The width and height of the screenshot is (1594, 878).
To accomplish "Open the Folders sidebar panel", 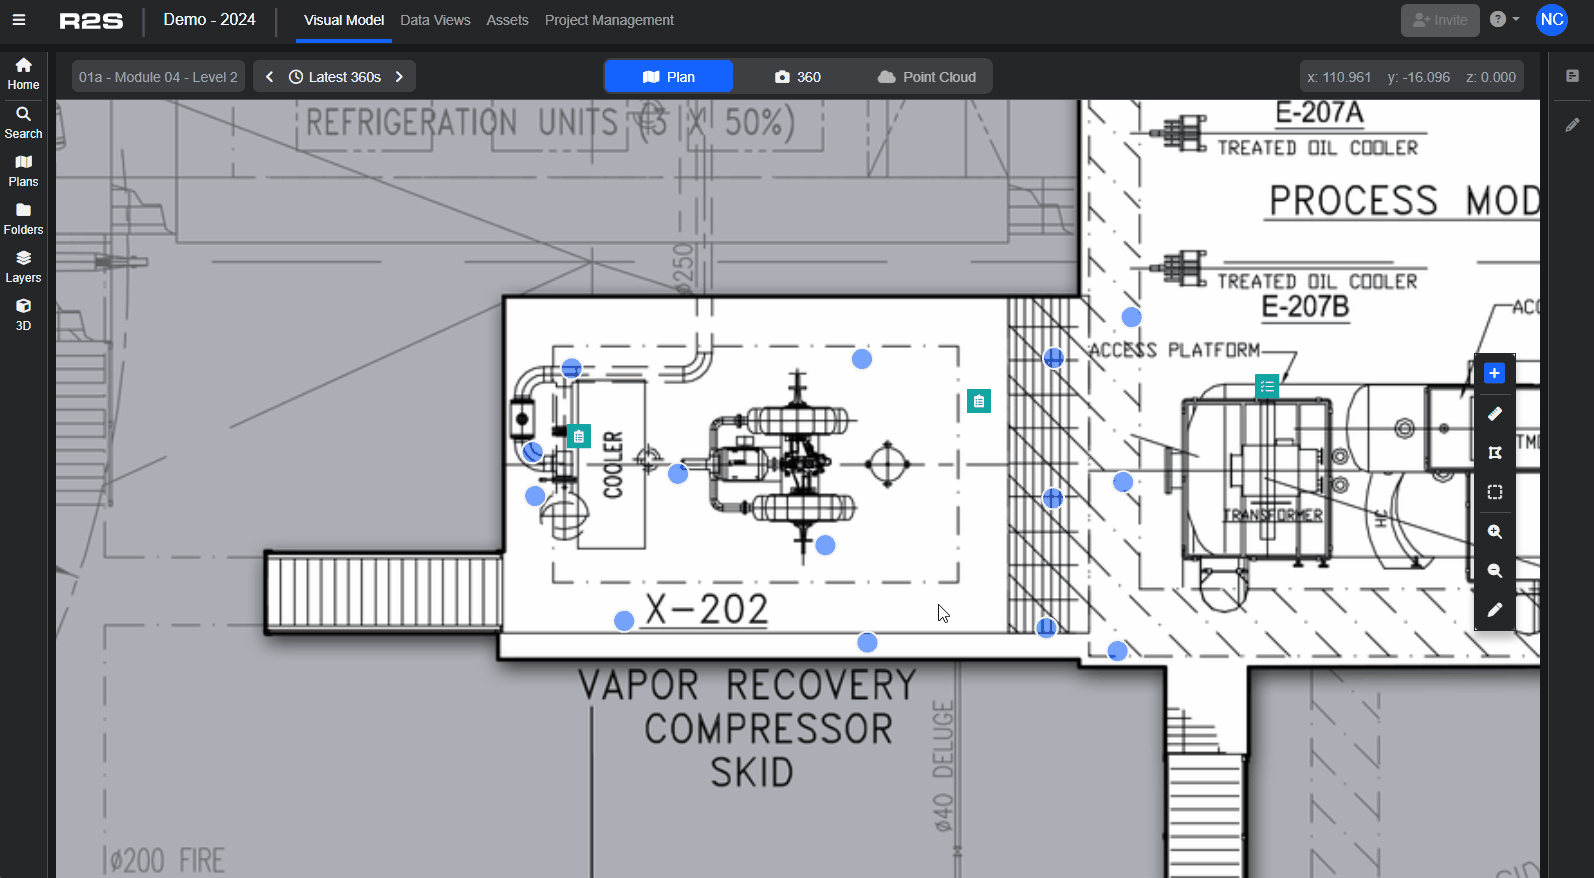I will 23,219.
